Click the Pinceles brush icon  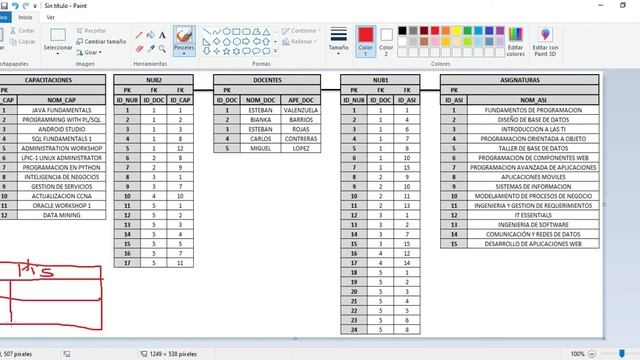(184, 36)
